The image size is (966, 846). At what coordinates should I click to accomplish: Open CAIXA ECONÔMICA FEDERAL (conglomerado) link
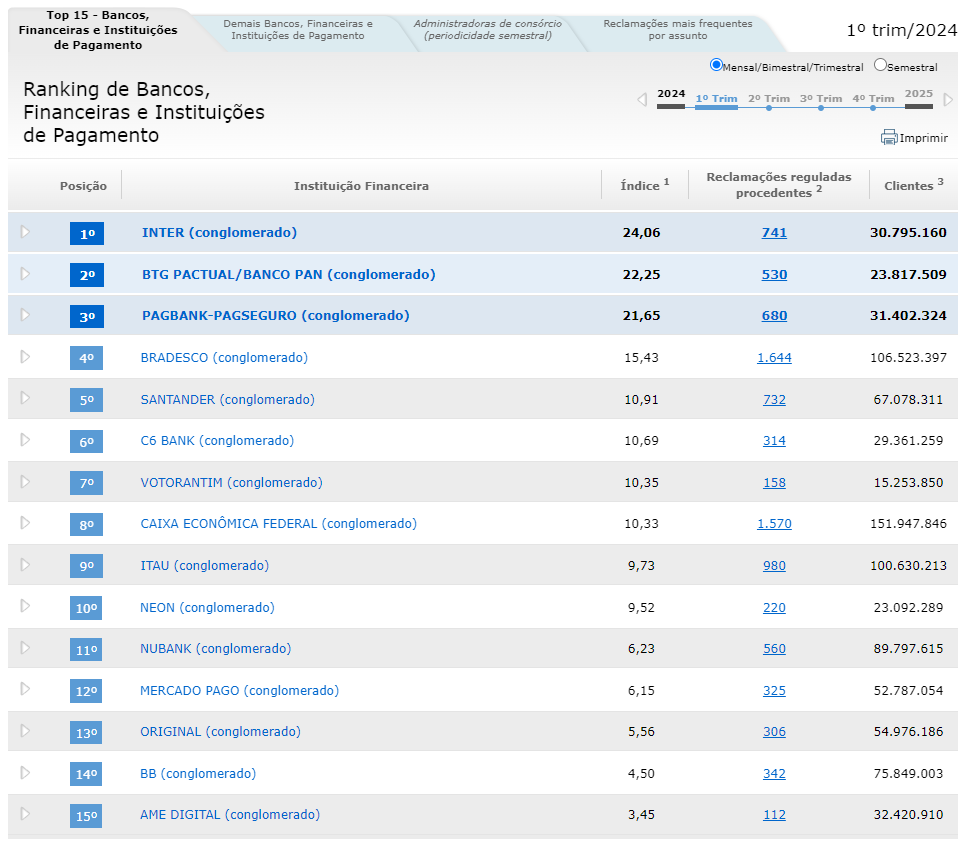(x=278, y=524)
